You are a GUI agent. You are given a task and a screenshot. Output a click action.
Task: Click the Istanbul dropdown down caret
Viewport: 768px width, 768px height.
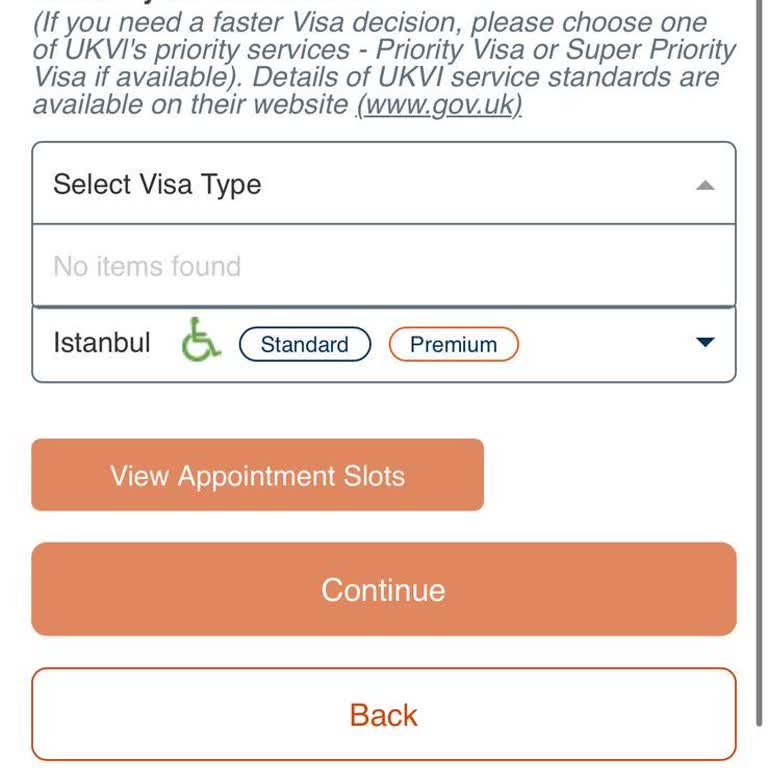point(705,343)
